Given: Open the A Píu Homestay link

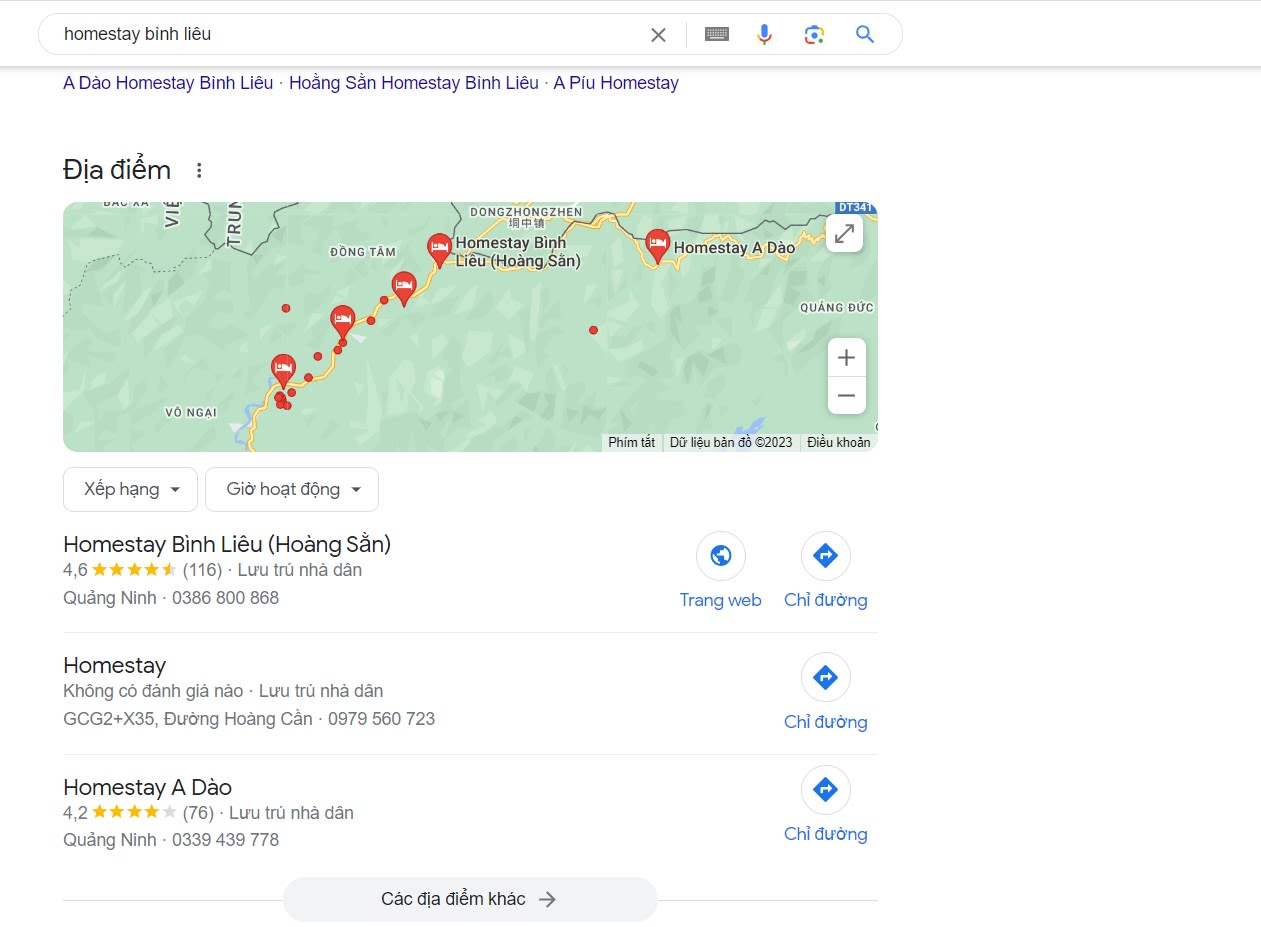Looking at the screenshot, I should coord(616,83).
